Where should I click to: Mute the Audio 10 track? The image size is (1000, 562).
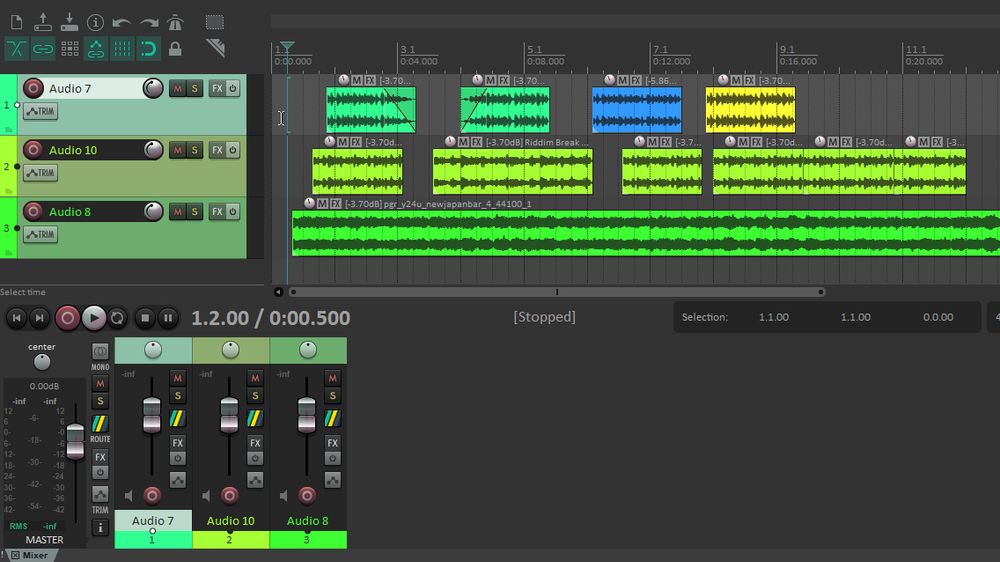tap(177, 150)
